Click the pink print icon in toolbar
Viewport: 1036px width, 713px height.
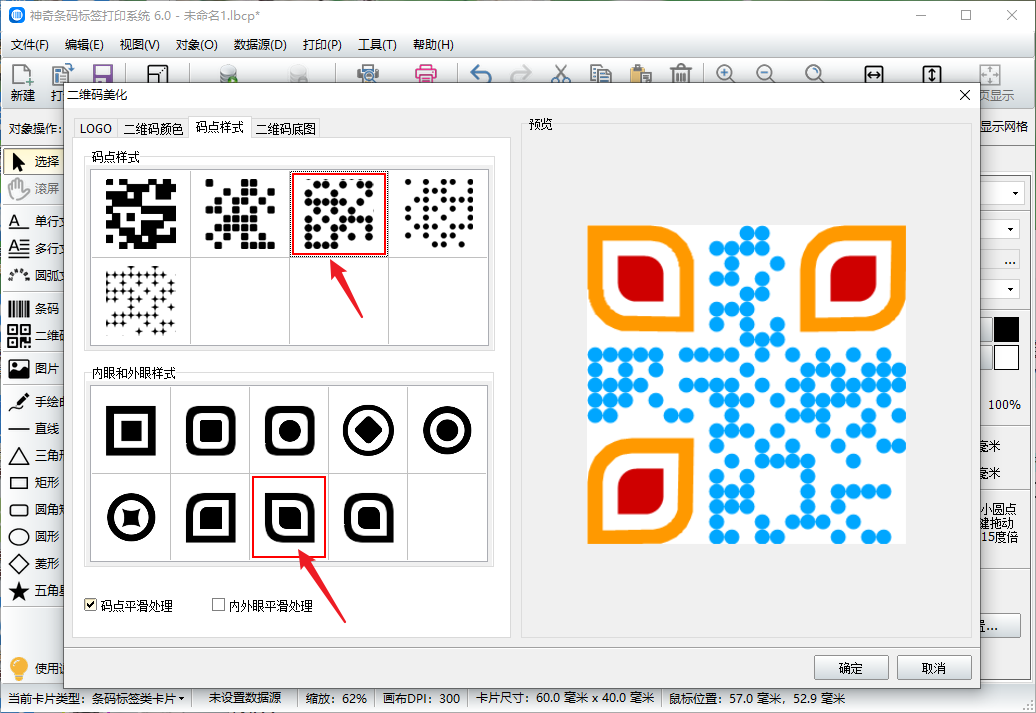[x=426, y=73]
